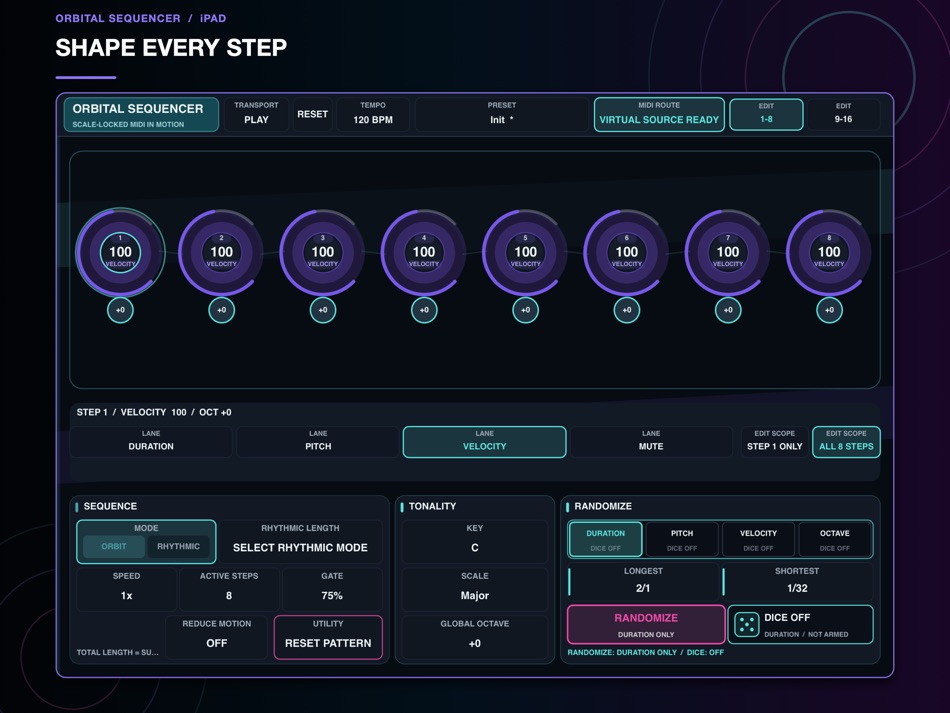Click the Step 1 / Velocity 100 status text
950x713 pixels.
click(154, 412)
